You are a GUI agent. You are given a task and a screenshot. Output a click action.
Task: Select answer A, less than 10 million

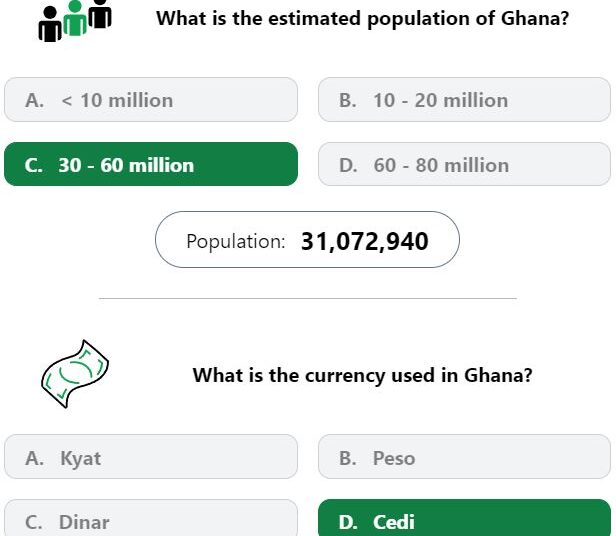pyautogui.click(x=151, y=100)
